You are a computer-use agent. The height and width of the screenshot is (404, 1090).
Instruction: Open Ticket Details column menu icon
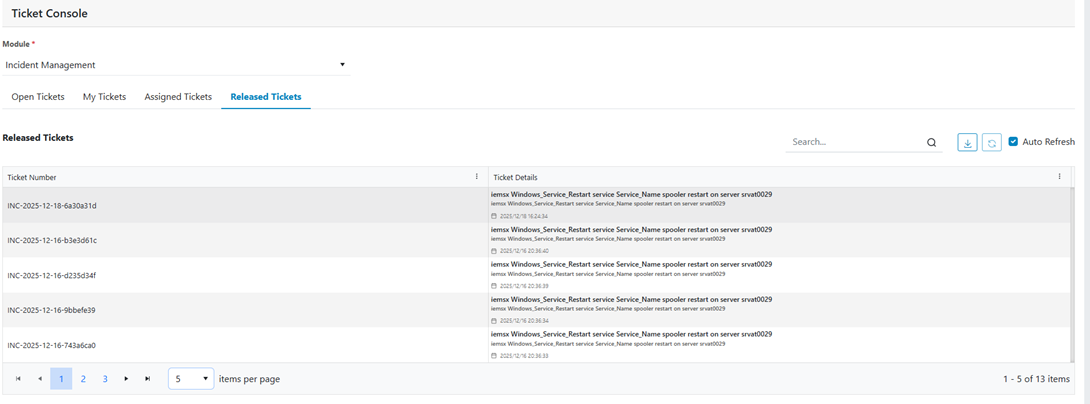[x=1060, y=177]
